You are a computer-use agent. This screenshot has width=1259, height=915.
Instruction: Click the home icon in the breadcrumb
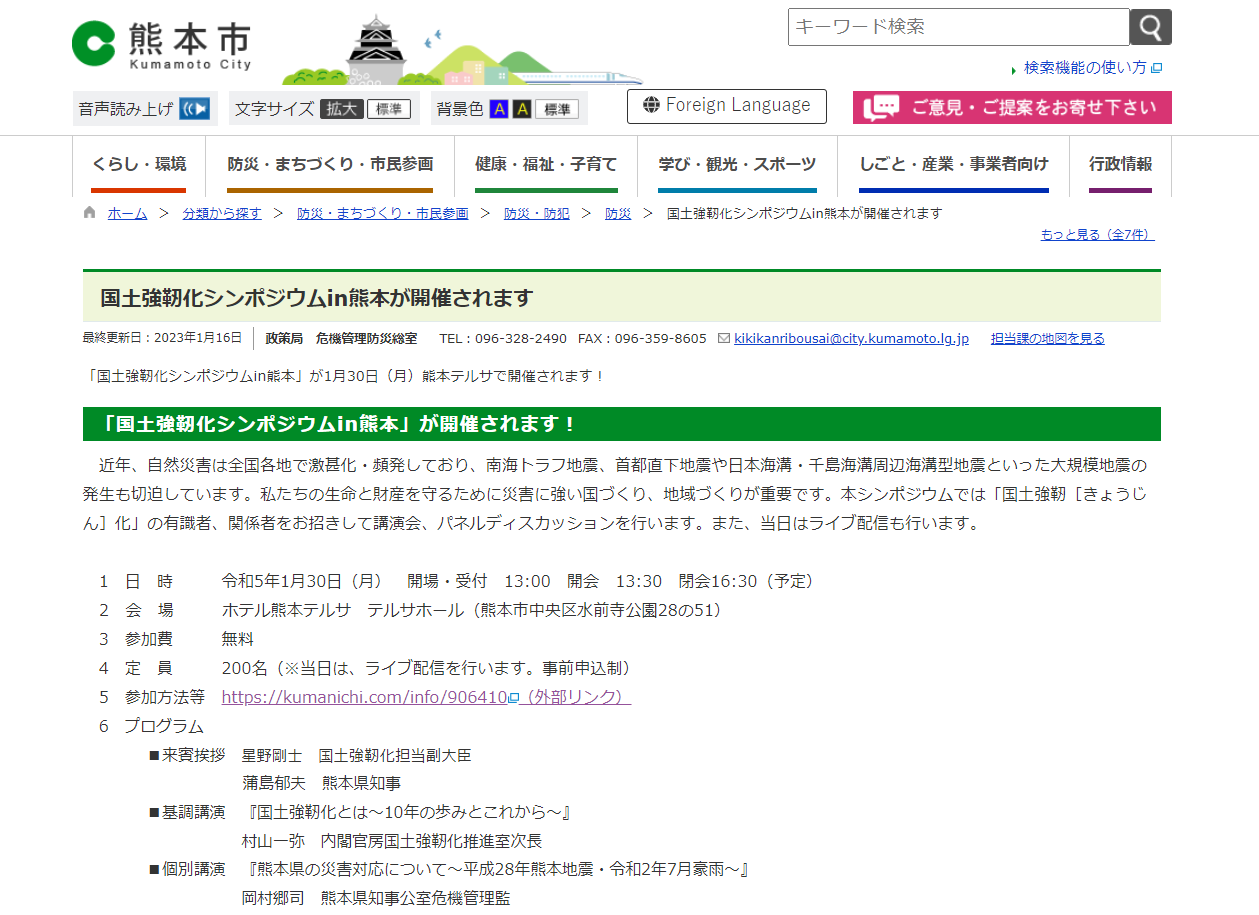(x=89, y=212)
